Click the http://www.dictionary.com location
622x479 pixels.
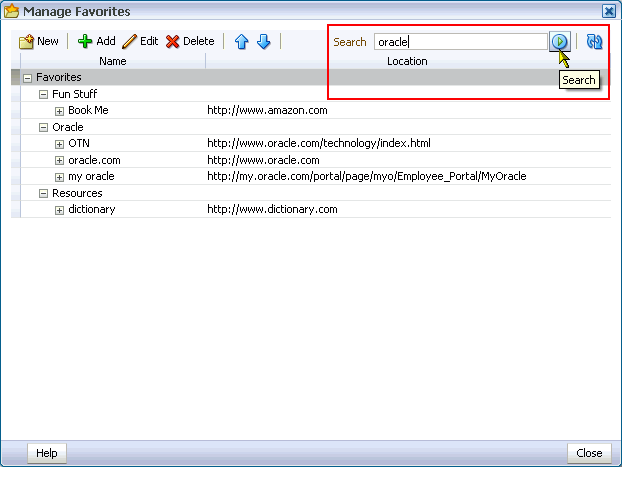point(272,209)
